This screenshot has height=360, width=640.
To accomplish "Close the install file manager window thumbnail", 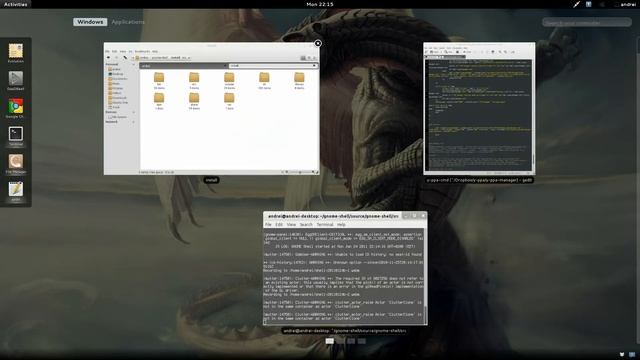I will (x=318, y=43).
